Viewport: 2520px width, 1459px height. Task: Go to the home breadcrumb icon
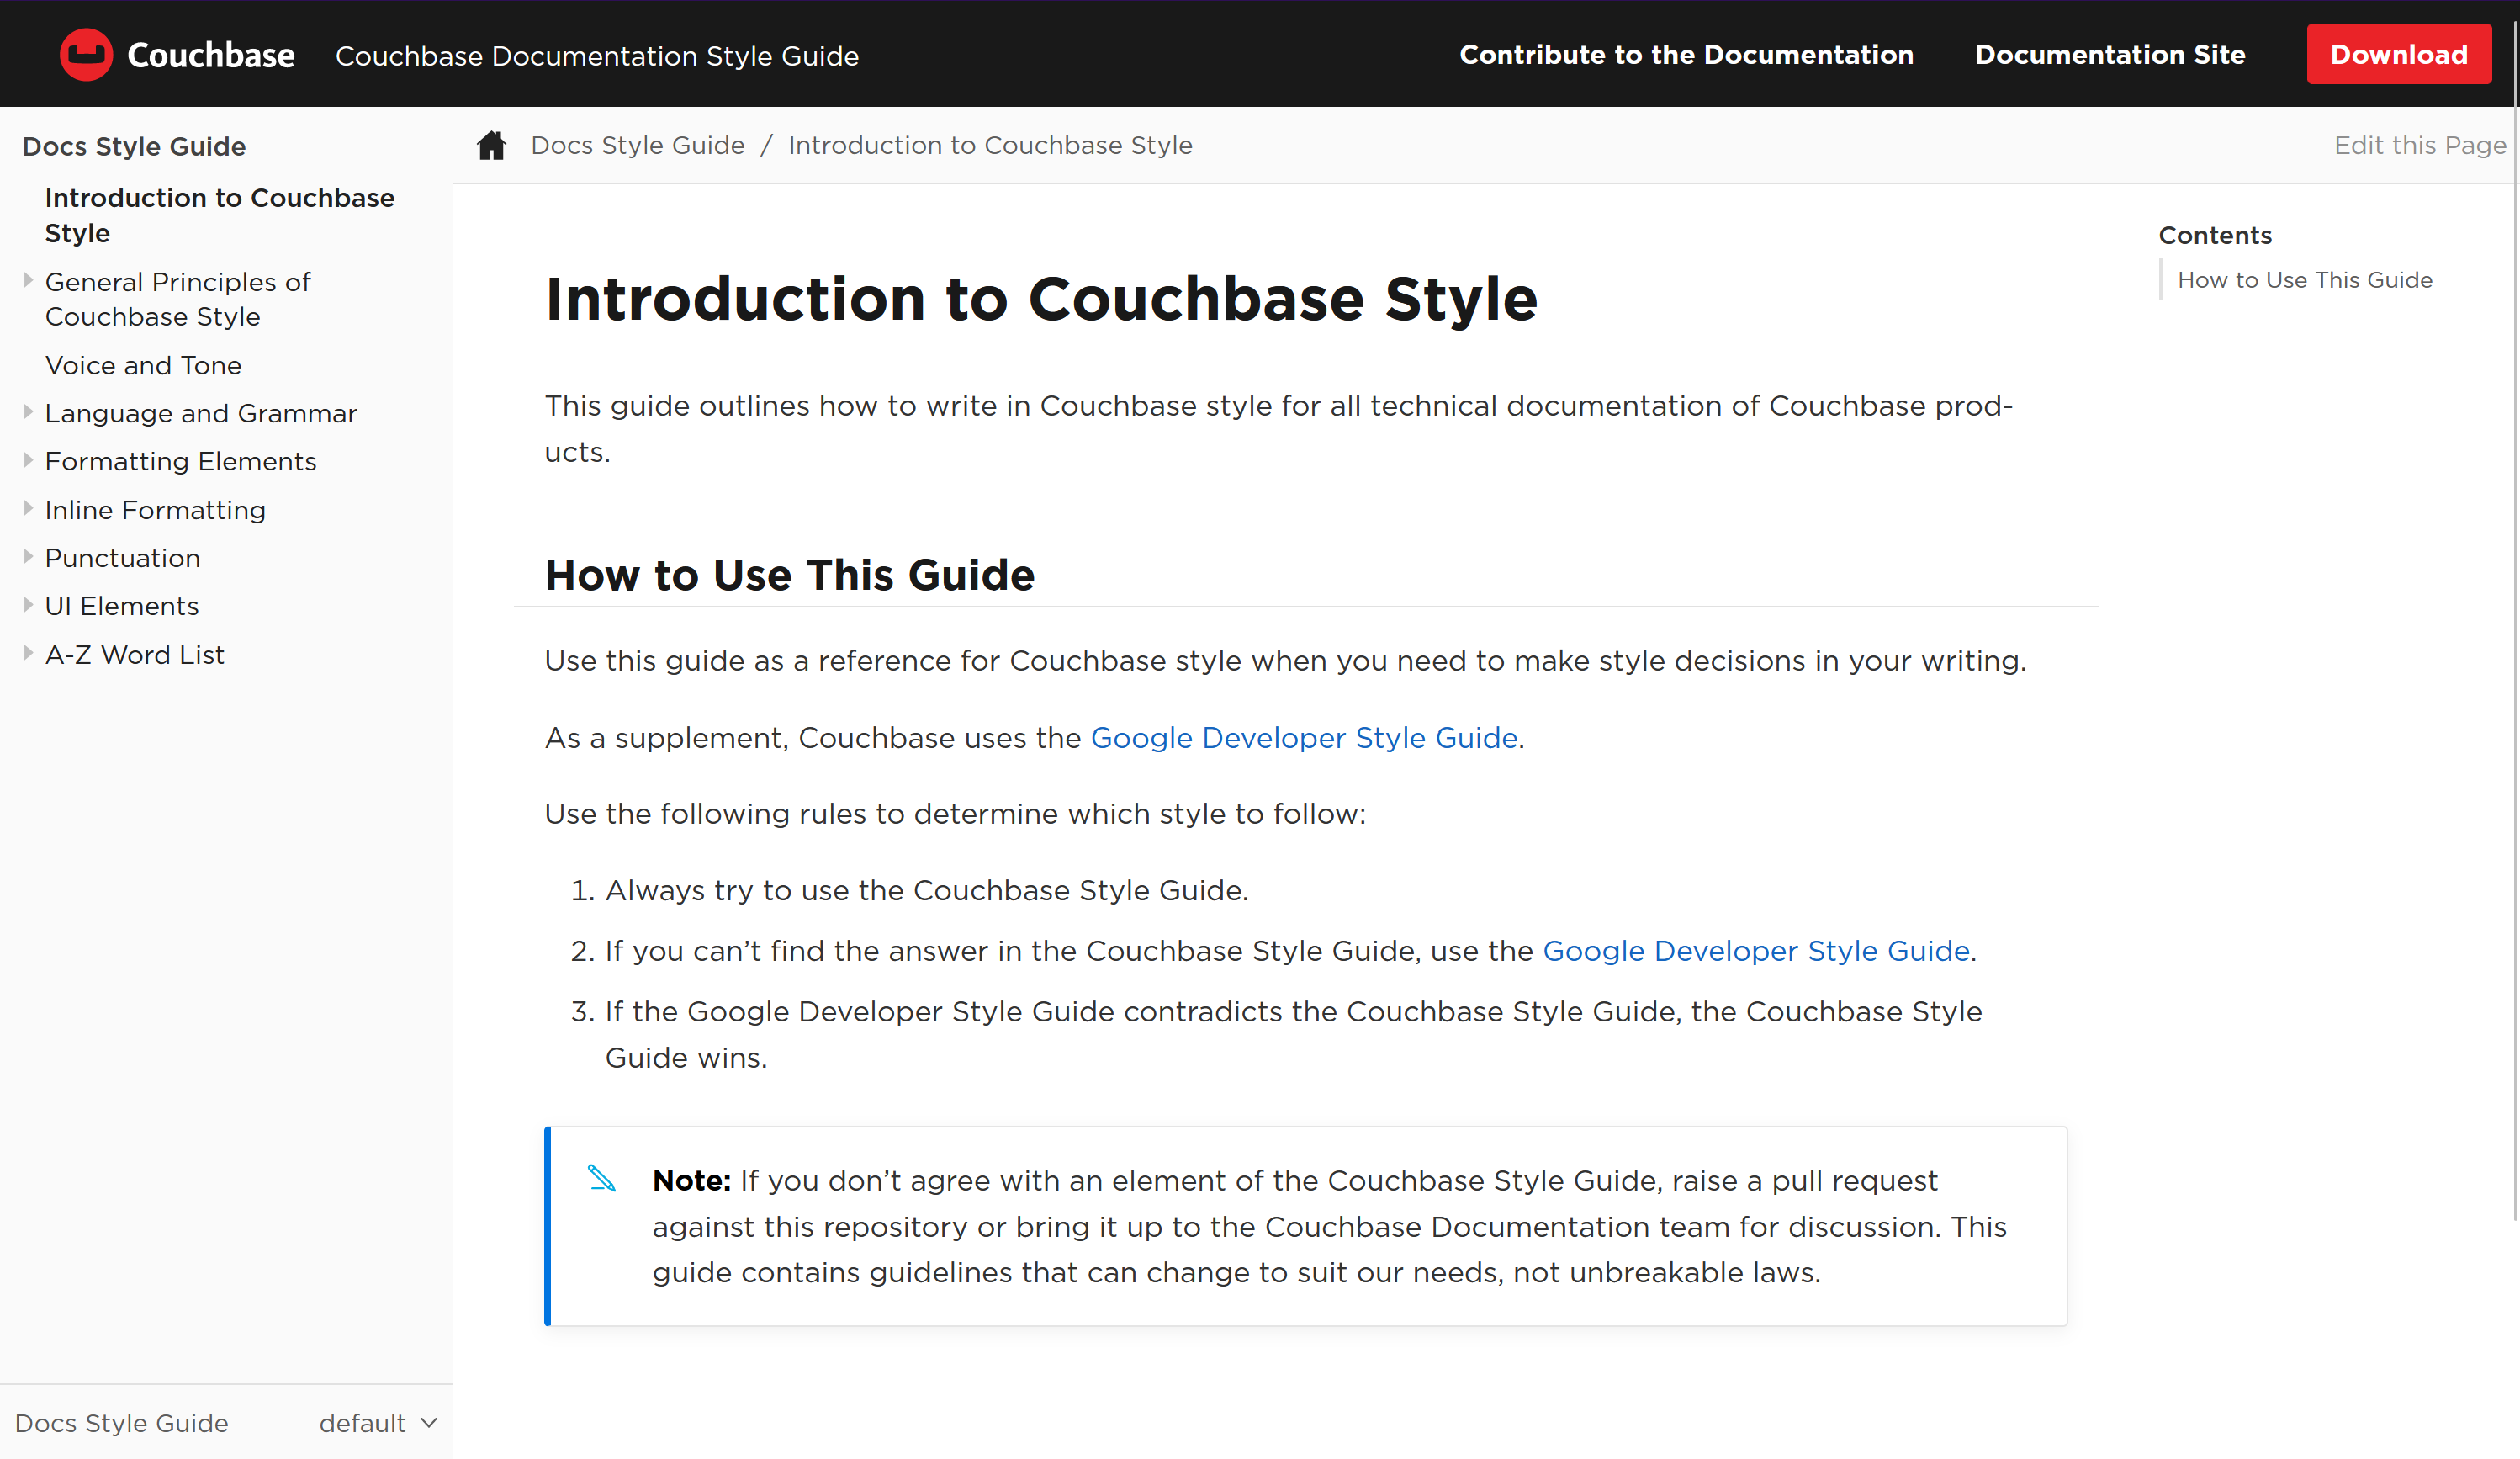coord(491,145)
